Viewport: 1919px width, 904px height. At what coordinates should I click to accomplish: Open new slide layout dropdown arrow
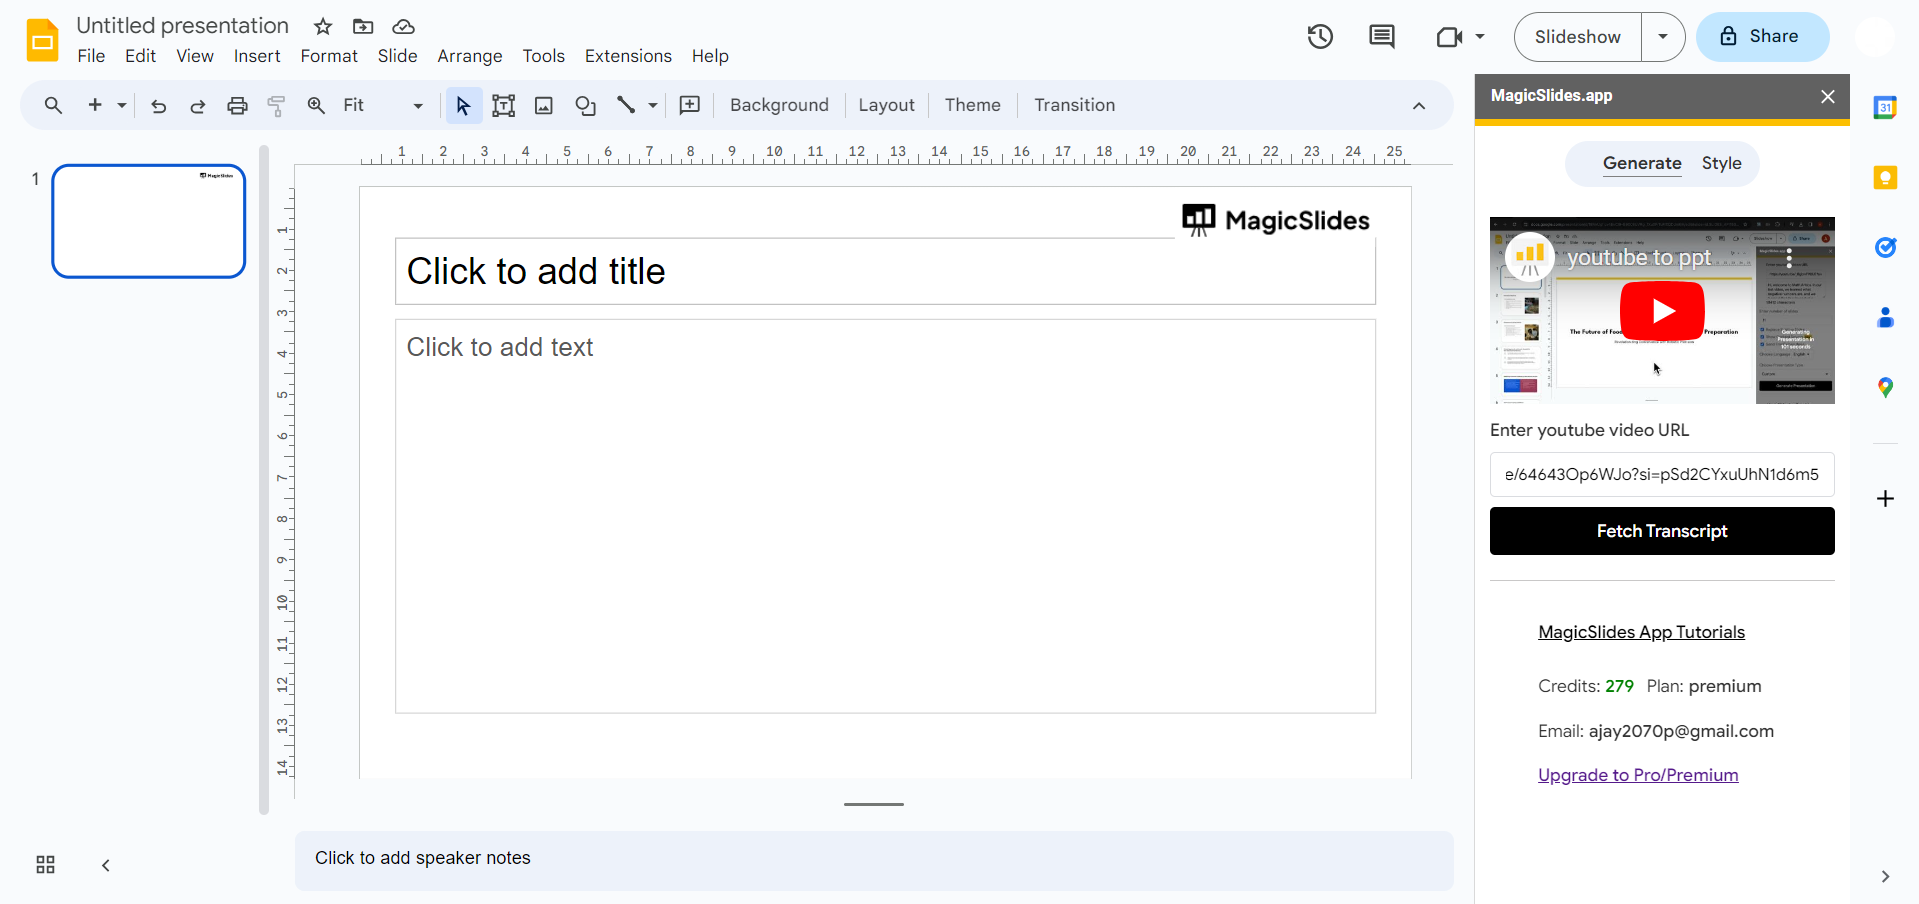[122, 105]
